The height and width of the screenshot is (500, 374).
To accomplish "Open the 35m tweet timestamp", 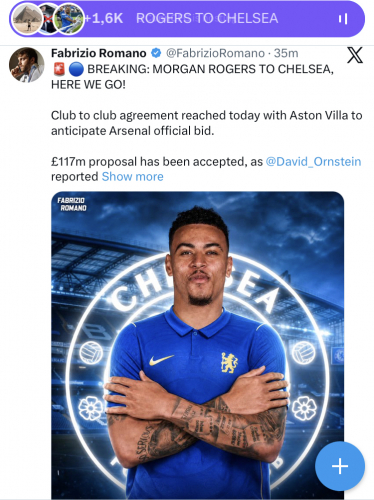I will 286,53.
